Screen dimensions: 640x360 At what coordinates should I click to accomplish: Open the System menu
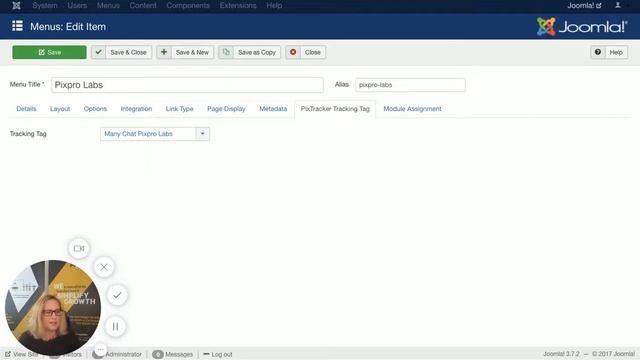tap(45, 5)
